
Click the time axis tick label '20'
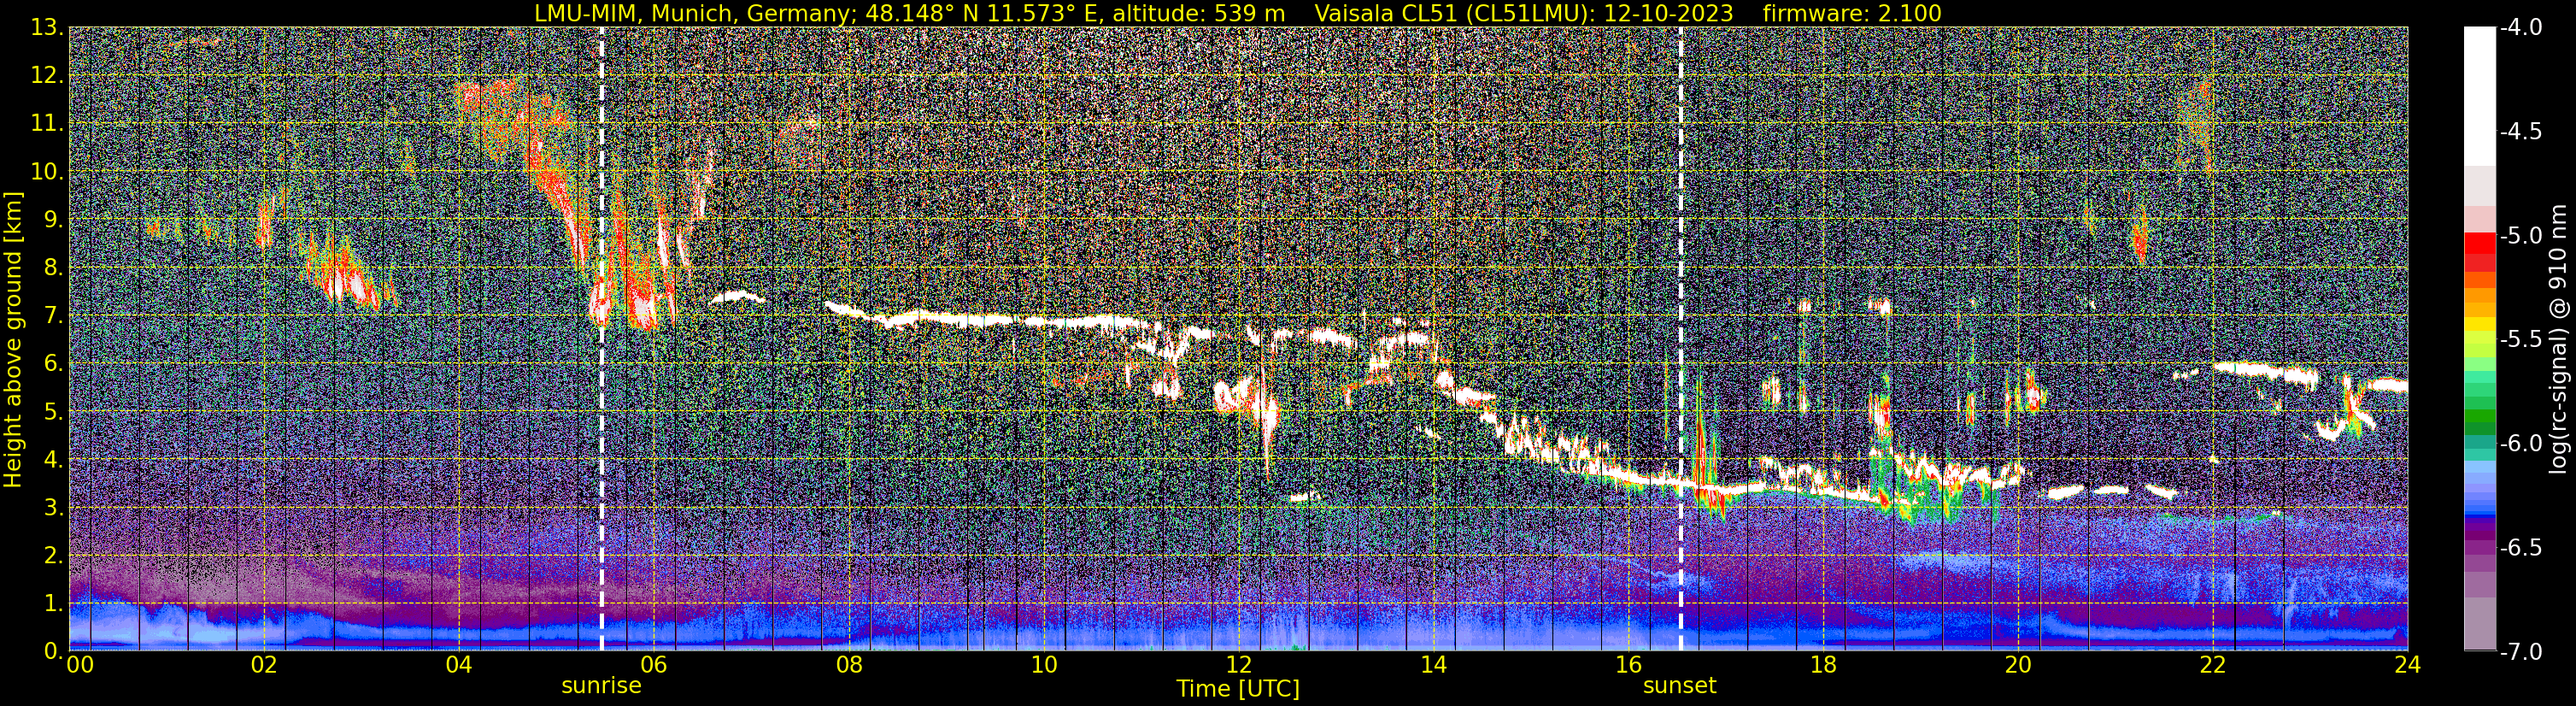click(x=2018, y=665)
